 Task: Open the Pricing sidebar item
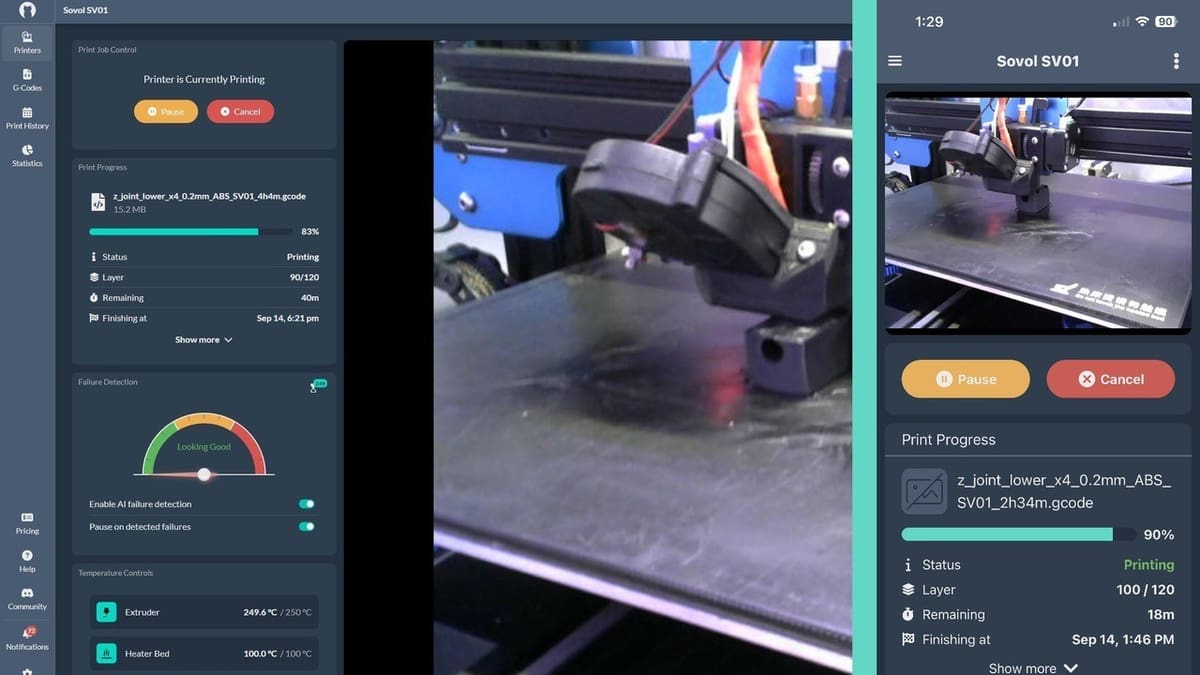(27, 523)
